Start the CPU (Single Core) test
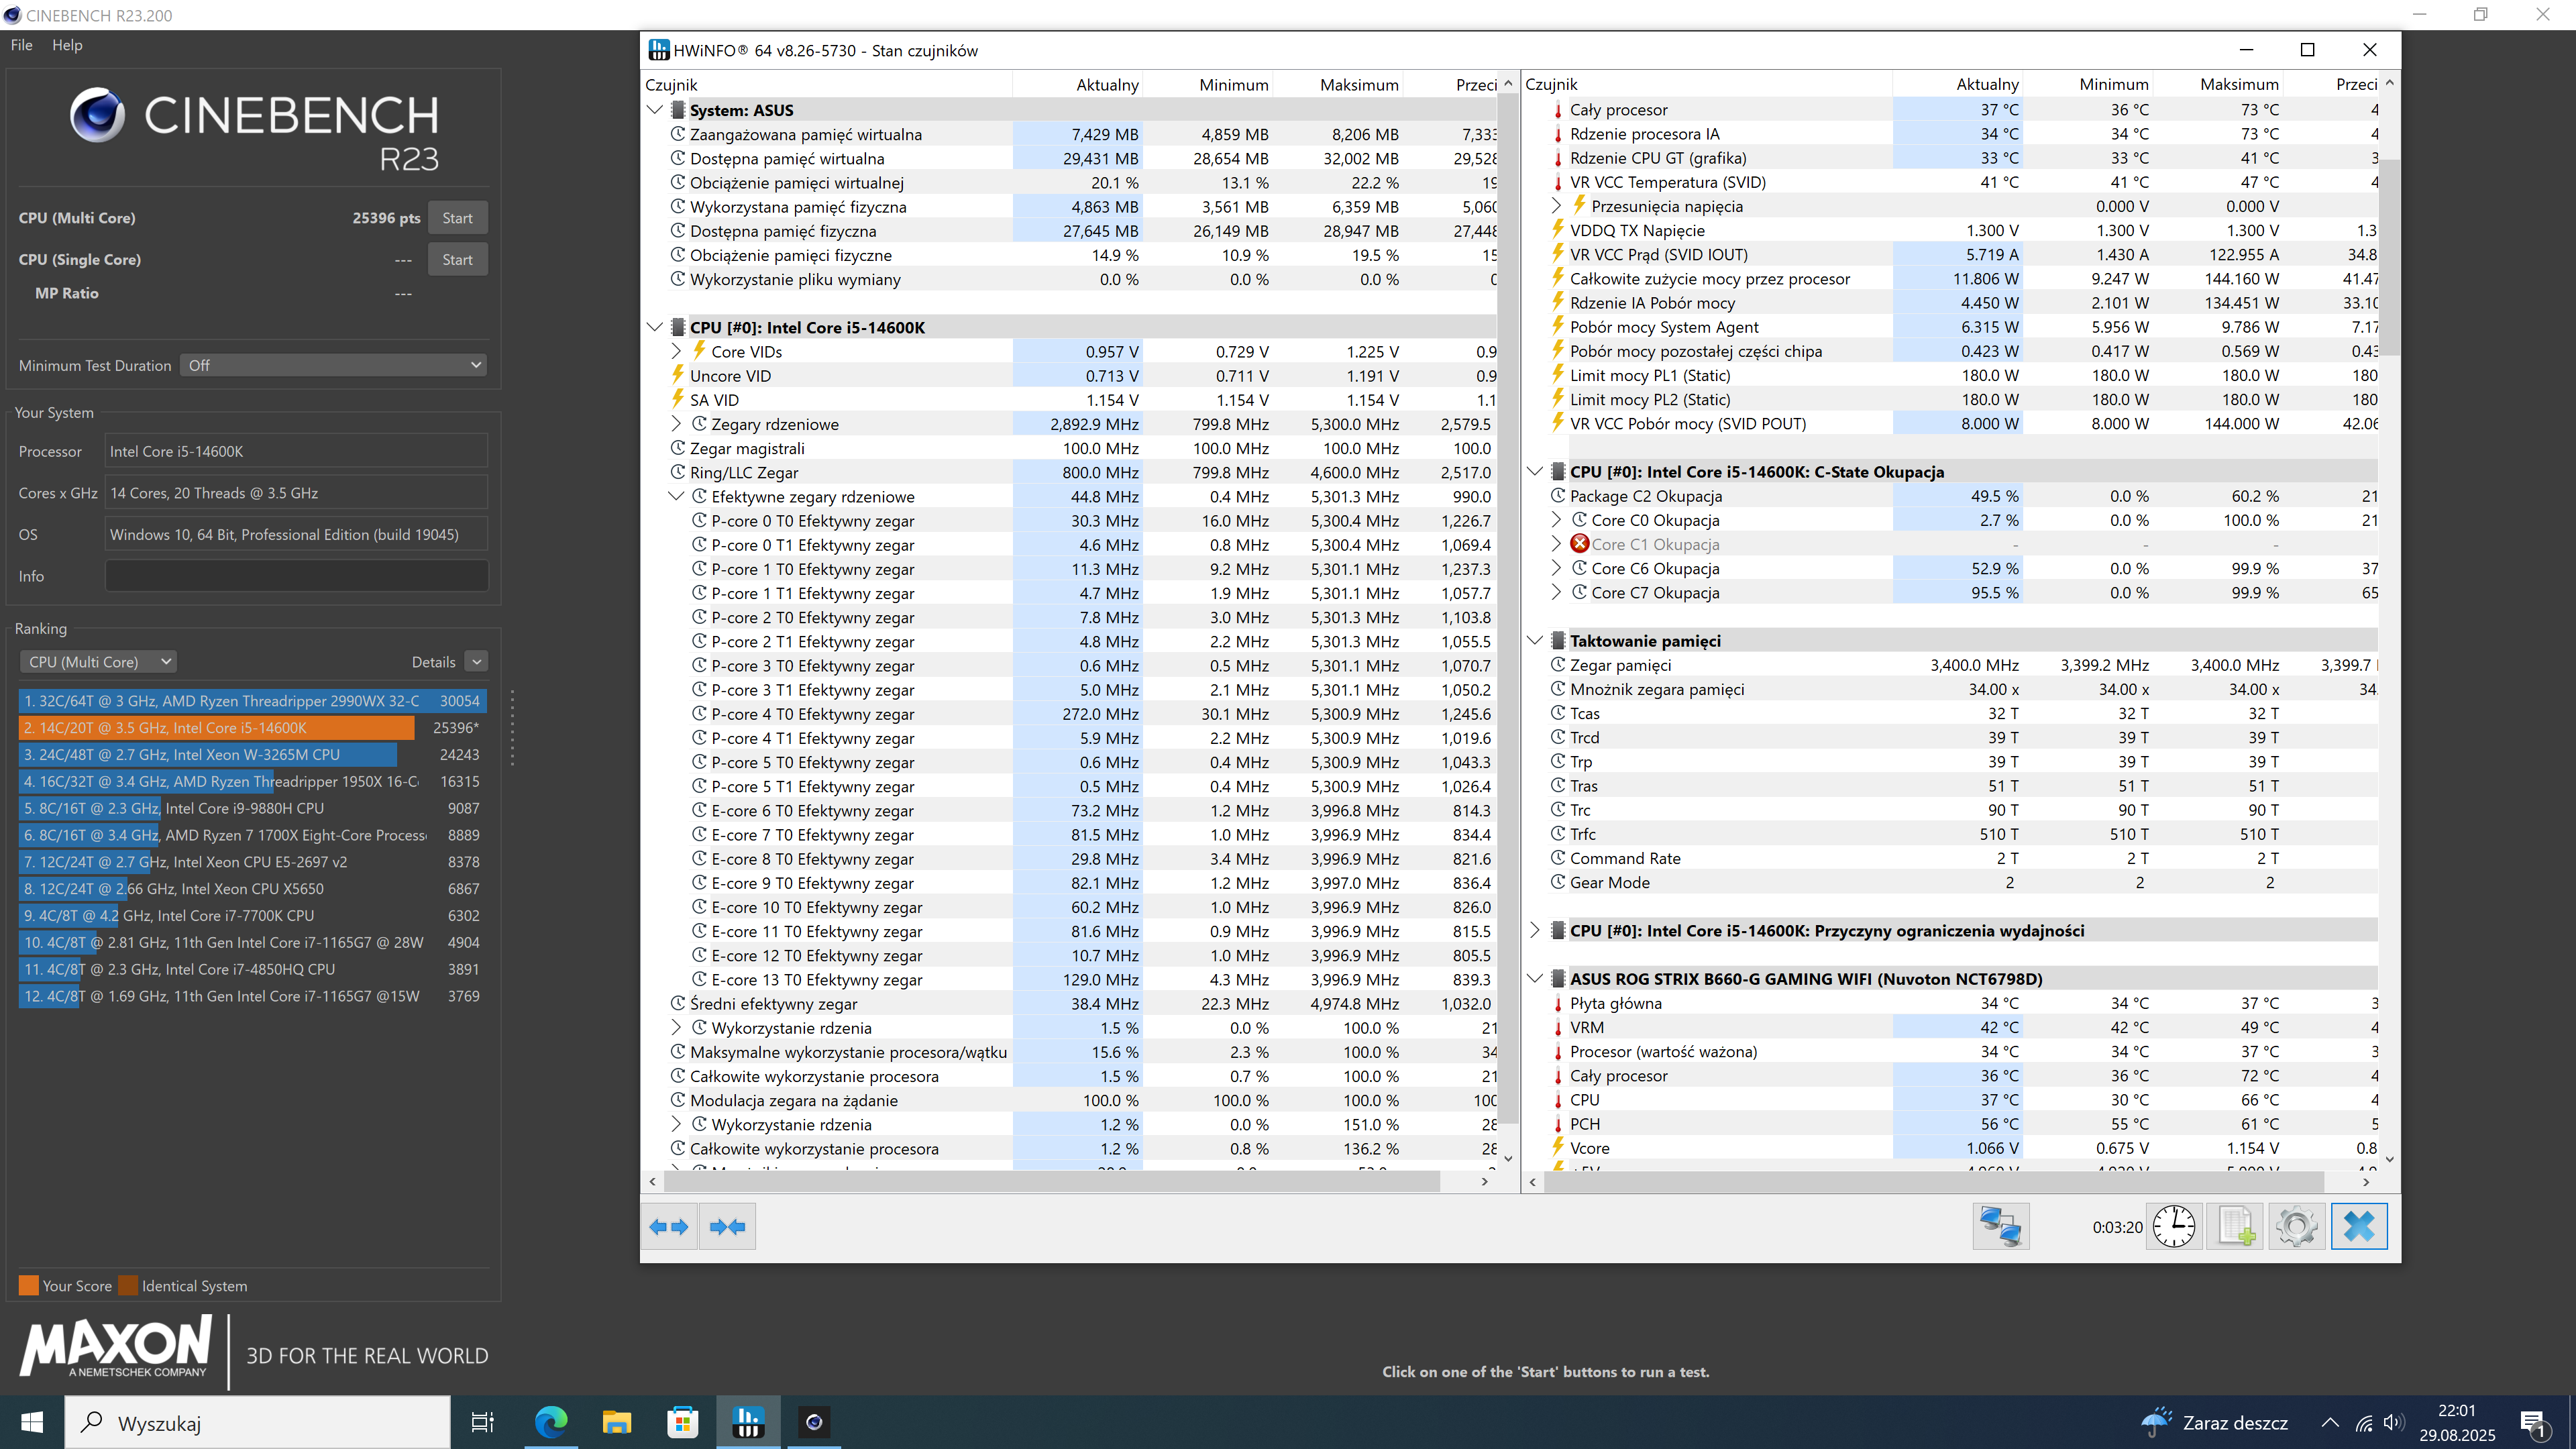The height and width of the screenshot is (1449, 2576). (x=457, y=259)
